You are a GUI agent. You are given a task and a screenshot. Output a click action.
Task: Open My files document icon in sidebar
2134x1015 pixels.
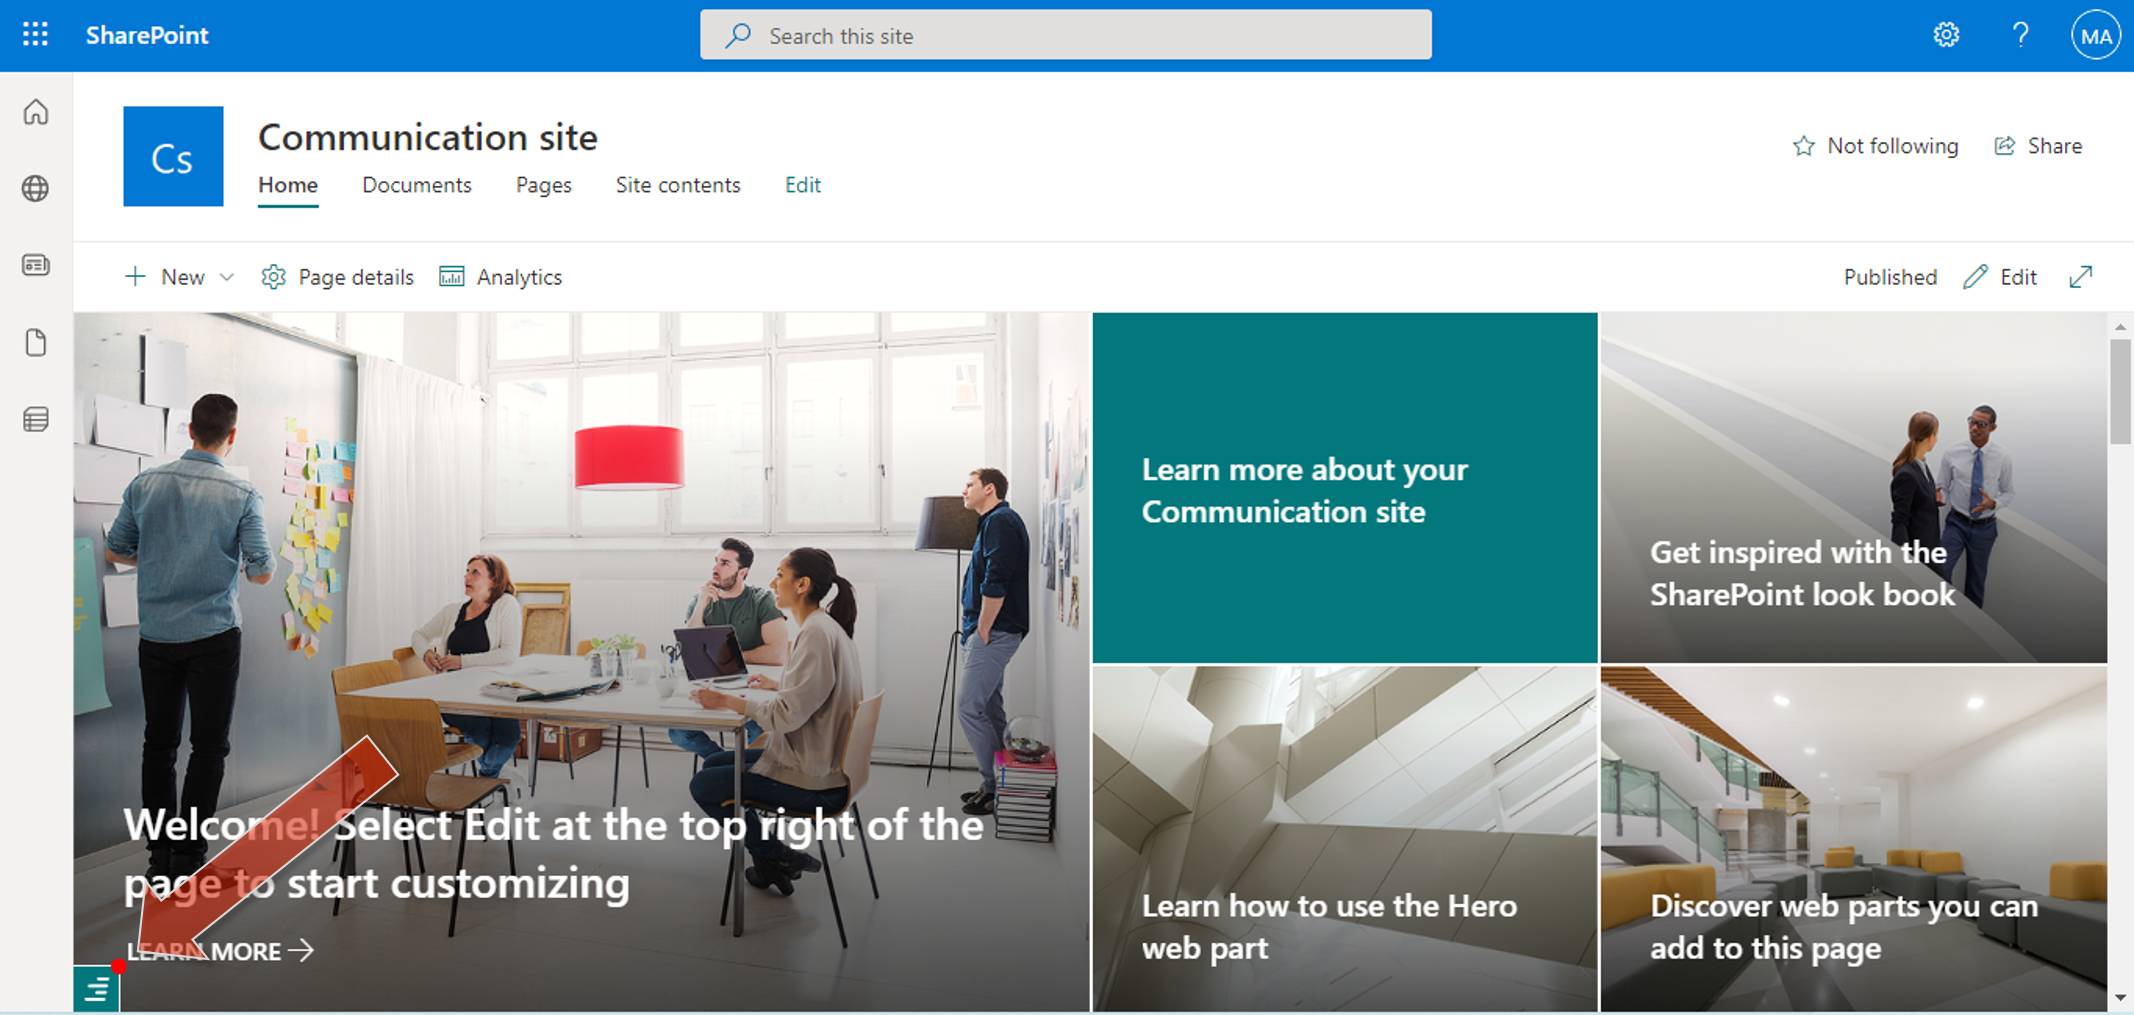tap(36, 342)
